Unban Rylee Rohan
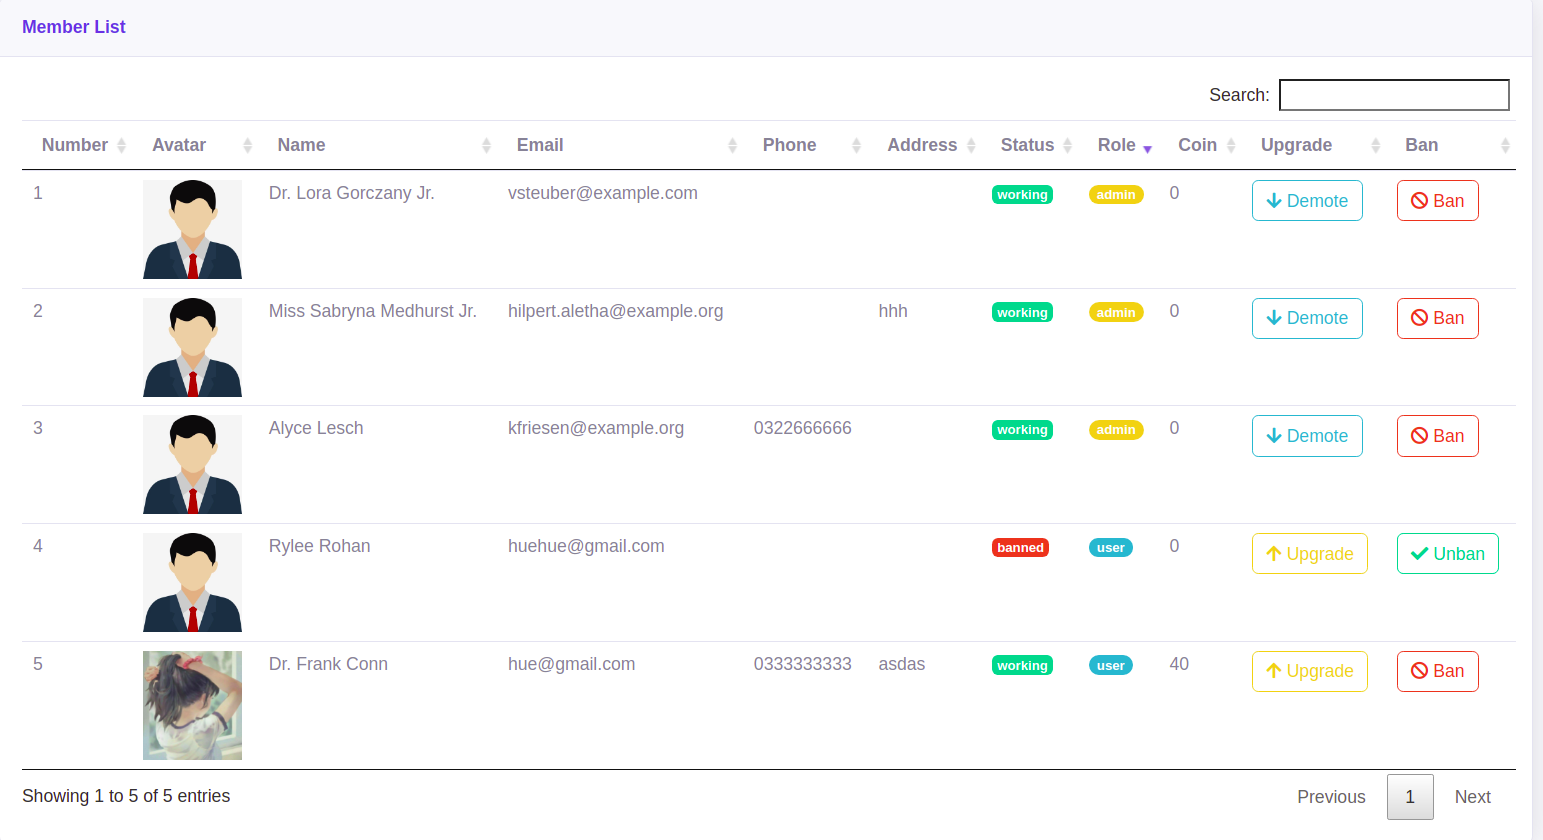Image resolution: width=1543 pixels, height=840 pixels. pyautogui.click(x=1447, y=554)
